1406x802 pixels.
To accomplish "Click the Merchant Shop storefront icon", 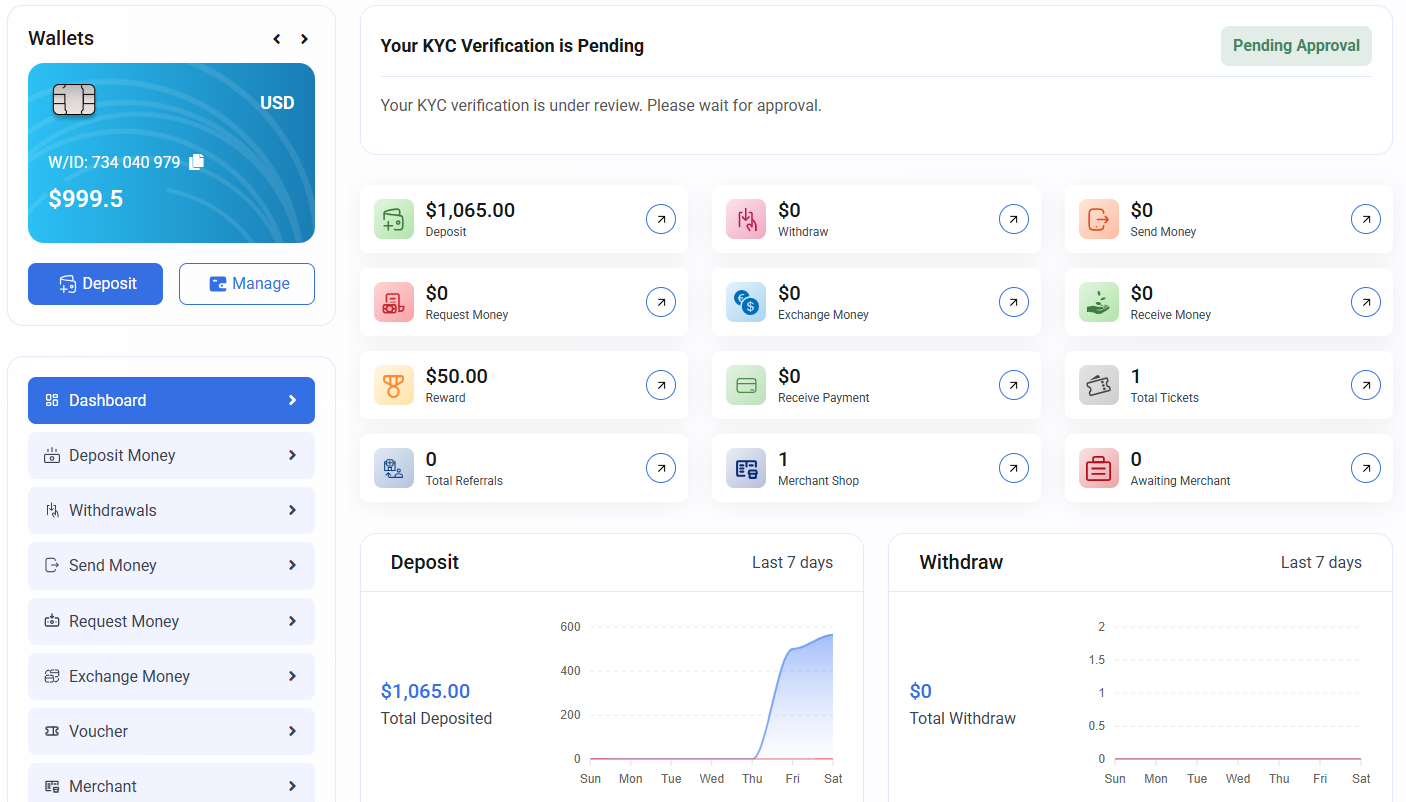I will coord(746,468).
